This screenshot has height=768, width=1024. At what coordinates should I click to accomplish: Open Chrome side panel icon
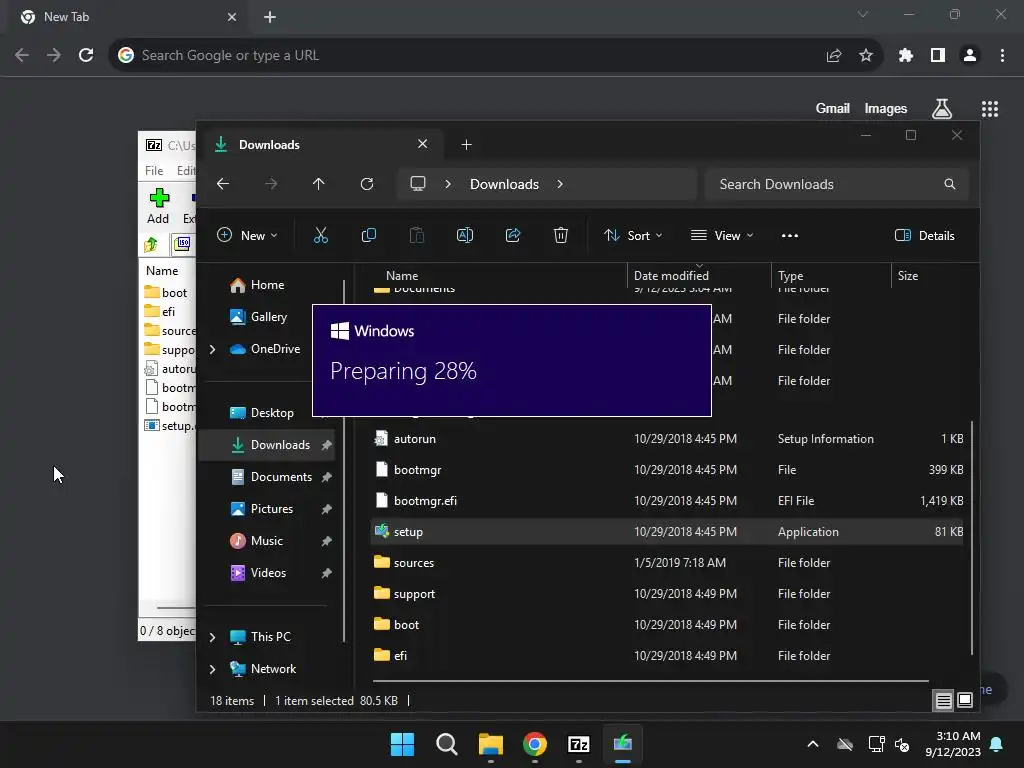938,56
